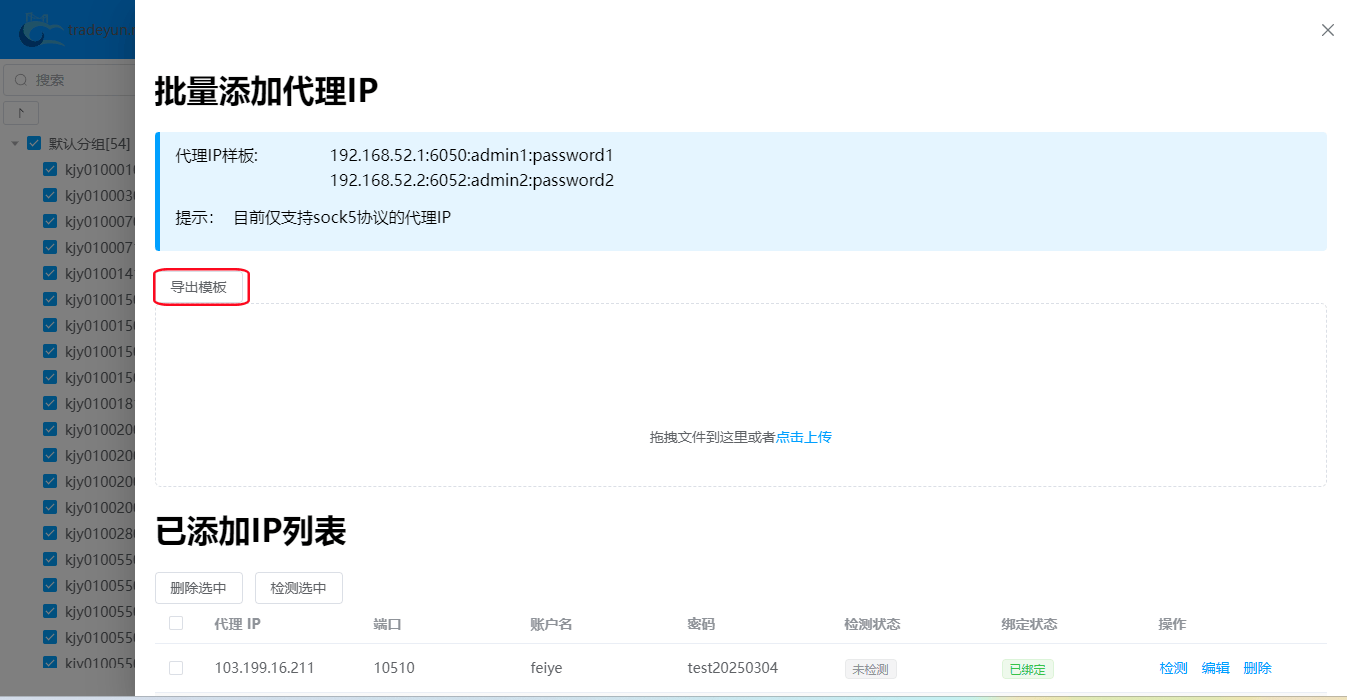Click the magnifier icon in search box
The image size is (1347, 700).
20,80
